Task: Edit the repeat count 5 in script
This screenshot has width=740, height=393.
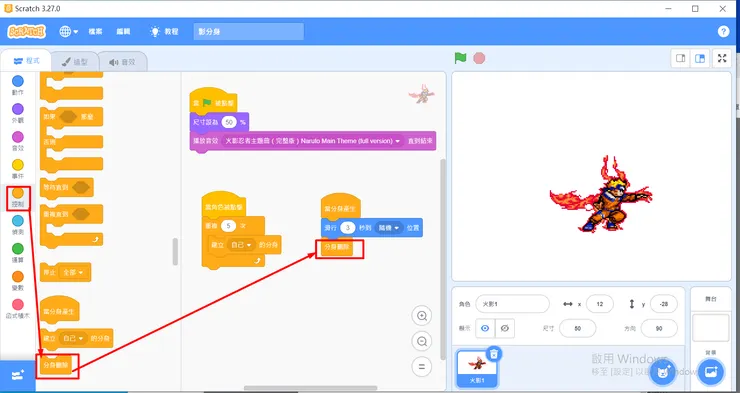Action: 228,226
